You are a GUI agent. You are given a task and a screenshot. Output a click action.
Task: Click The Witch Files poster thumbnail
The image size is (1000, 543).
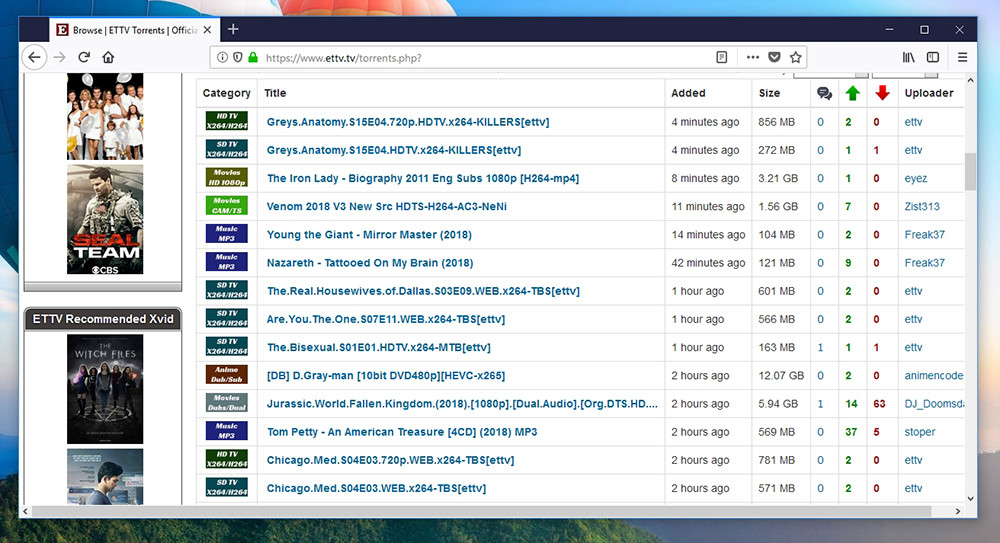[105, 389]
